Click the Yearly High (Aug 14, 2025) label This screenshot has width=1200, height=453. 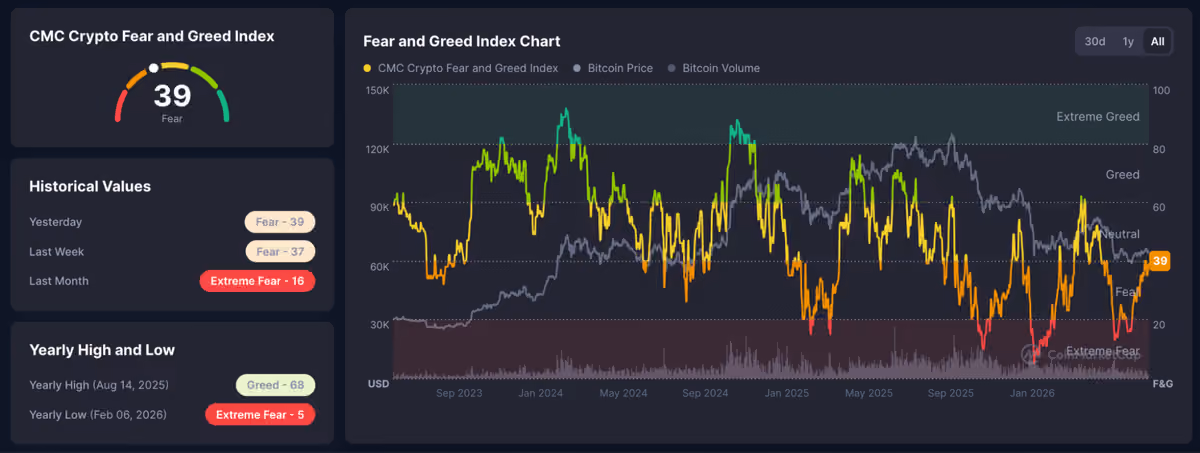click(99, 385)
